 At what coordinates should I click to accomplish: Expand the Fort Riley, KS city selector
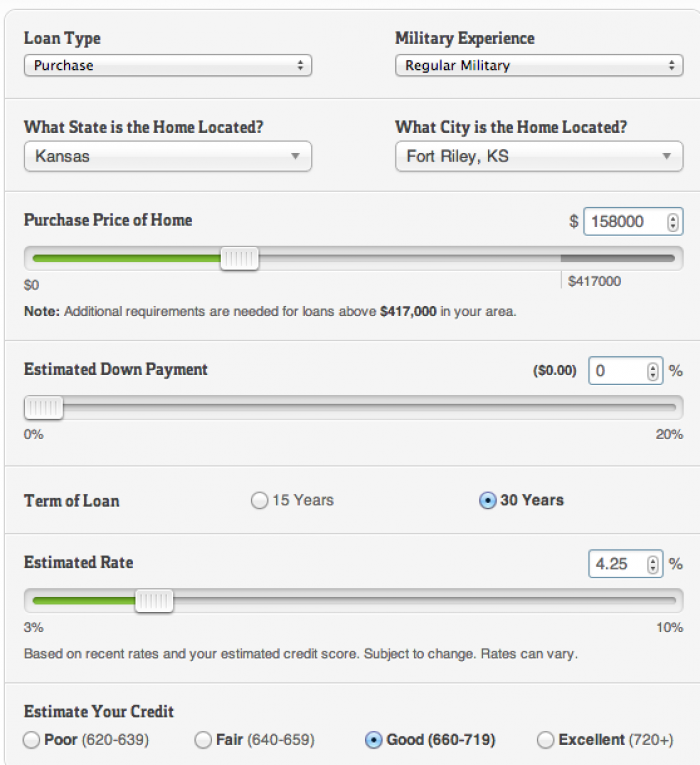click(x=539, y=156)
